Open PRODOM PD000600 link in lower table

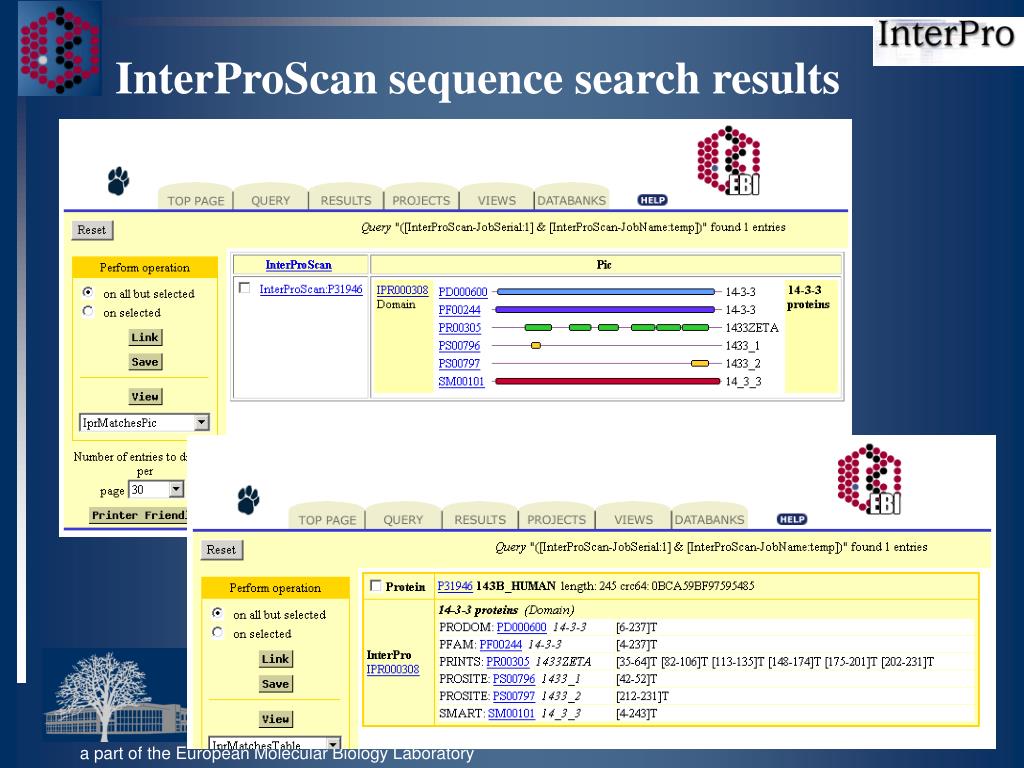pos(521,627)
